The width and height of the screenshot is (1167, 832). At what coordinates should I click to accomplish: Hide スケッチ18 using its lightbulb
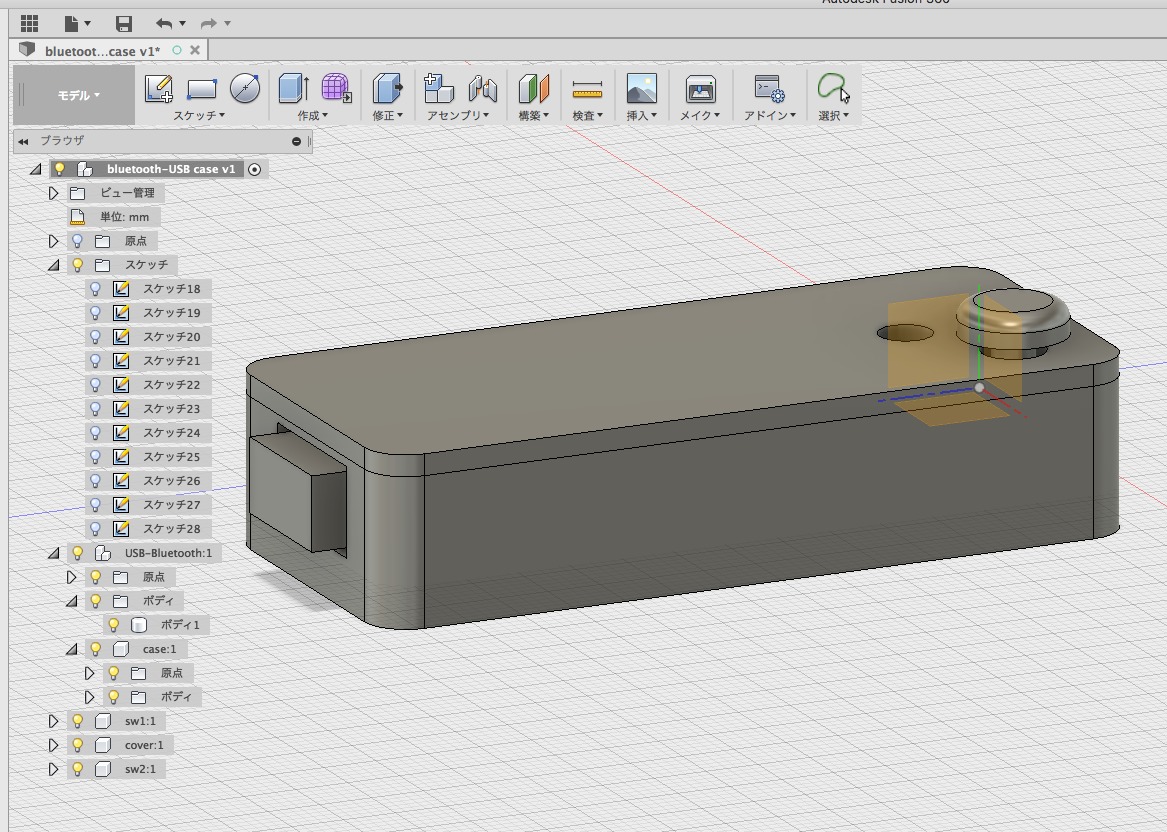(x=96, y=289)
